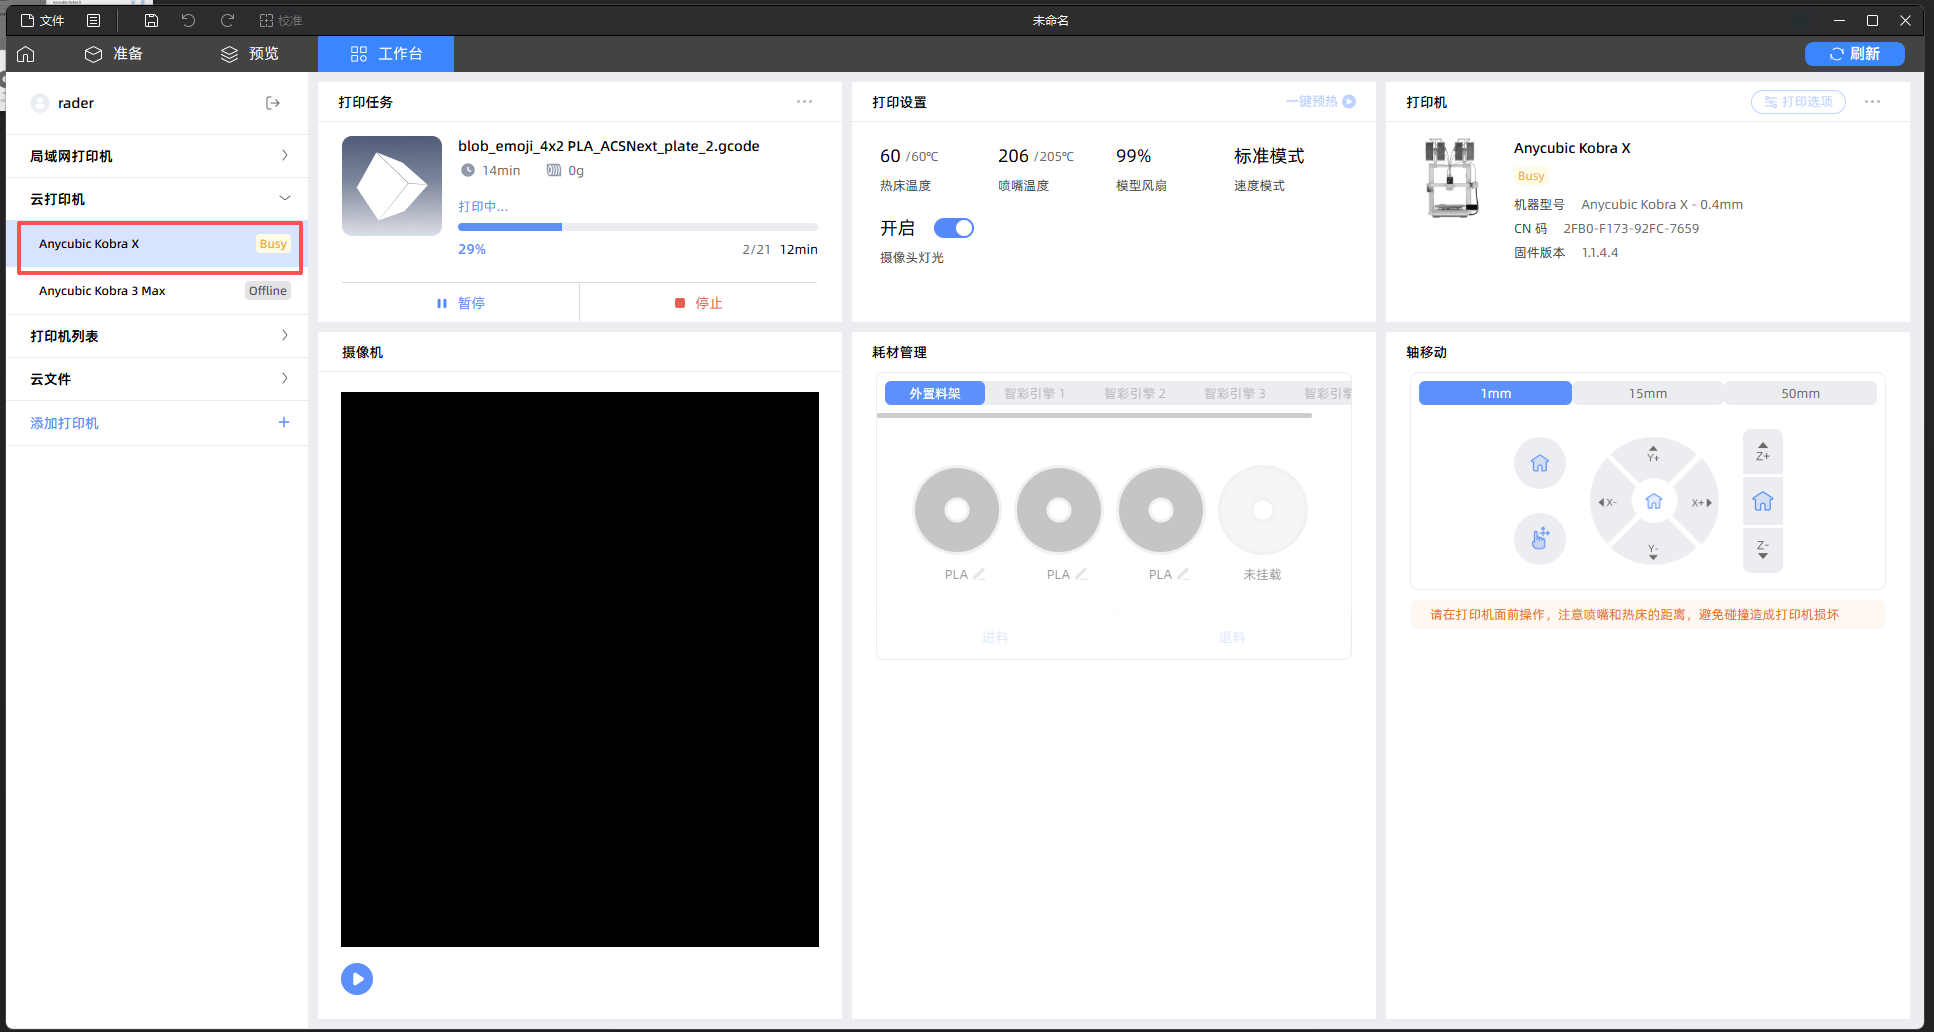Select Anycubic Kobra X printer
The width and height of the screenshot is (1934, 1032).
pyautogui.click(x=160, y=244)
